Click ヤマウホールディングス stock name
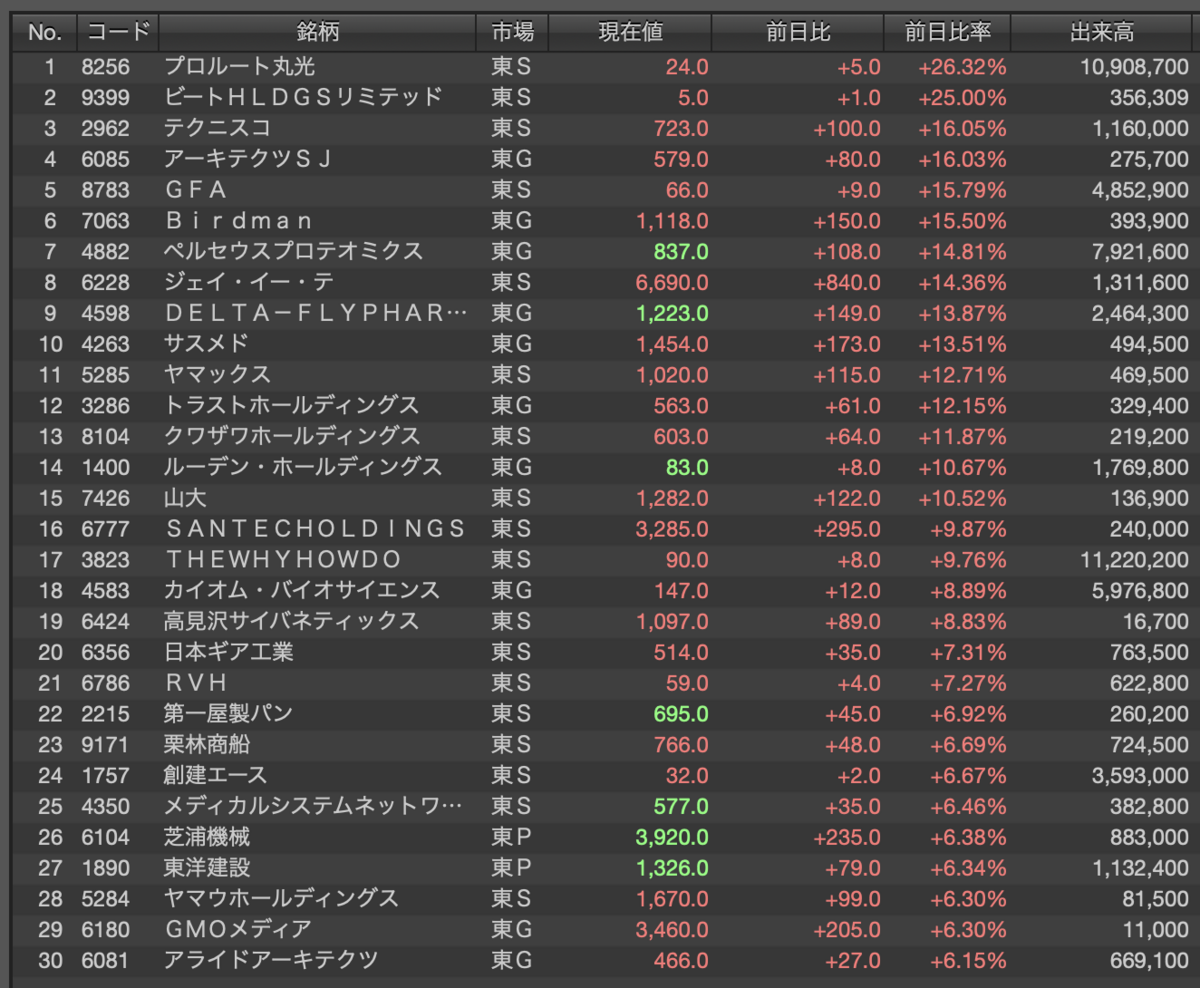1200x988 pixels. pyautogui.click(x=281, y=898)
